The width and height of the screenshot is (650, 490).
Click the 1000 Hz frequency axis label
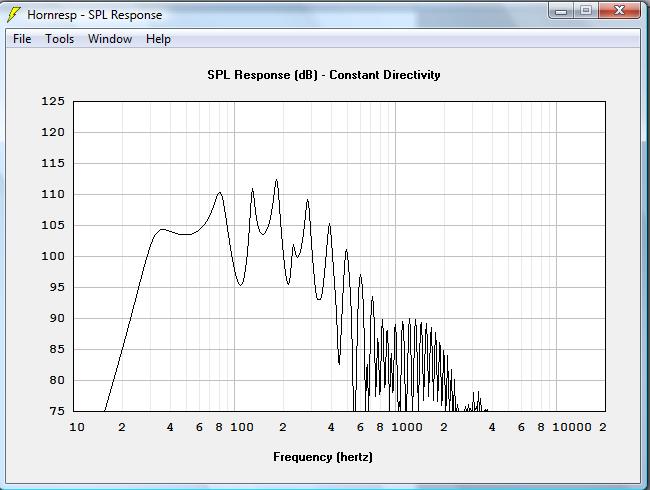click(407, 427)
